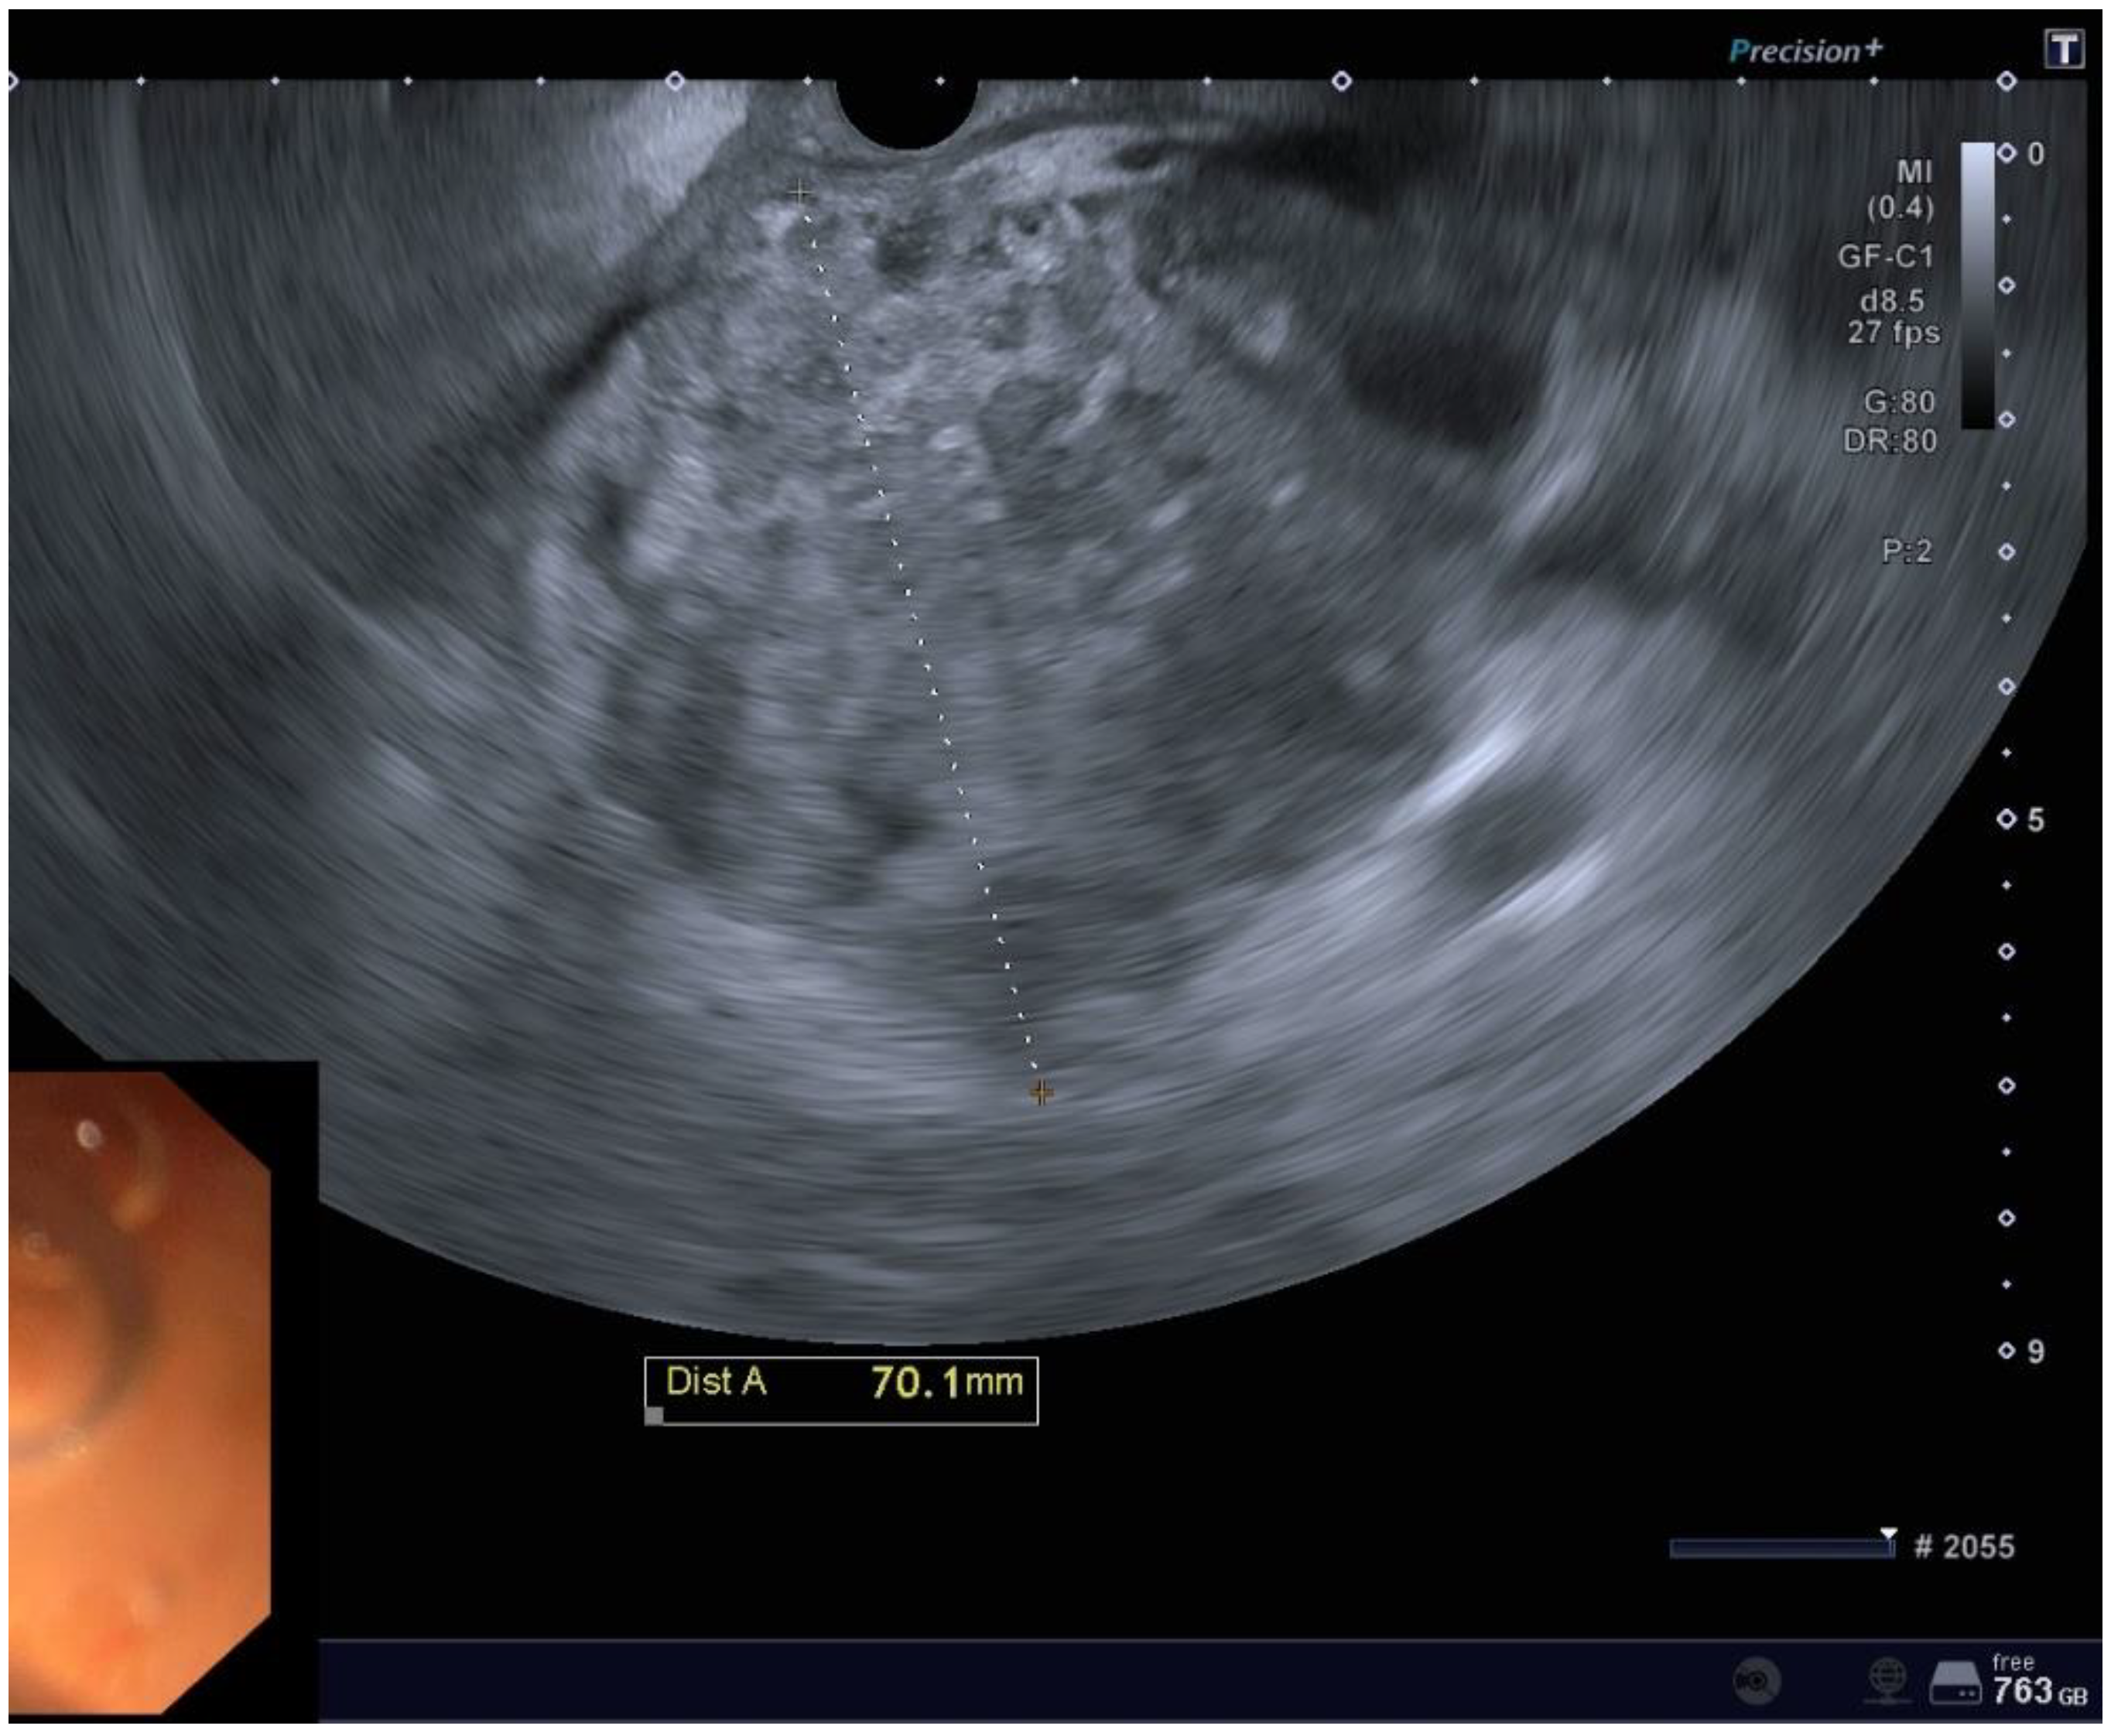
Task: Click the G:80 gain setting
Action: pos(1899,402)
